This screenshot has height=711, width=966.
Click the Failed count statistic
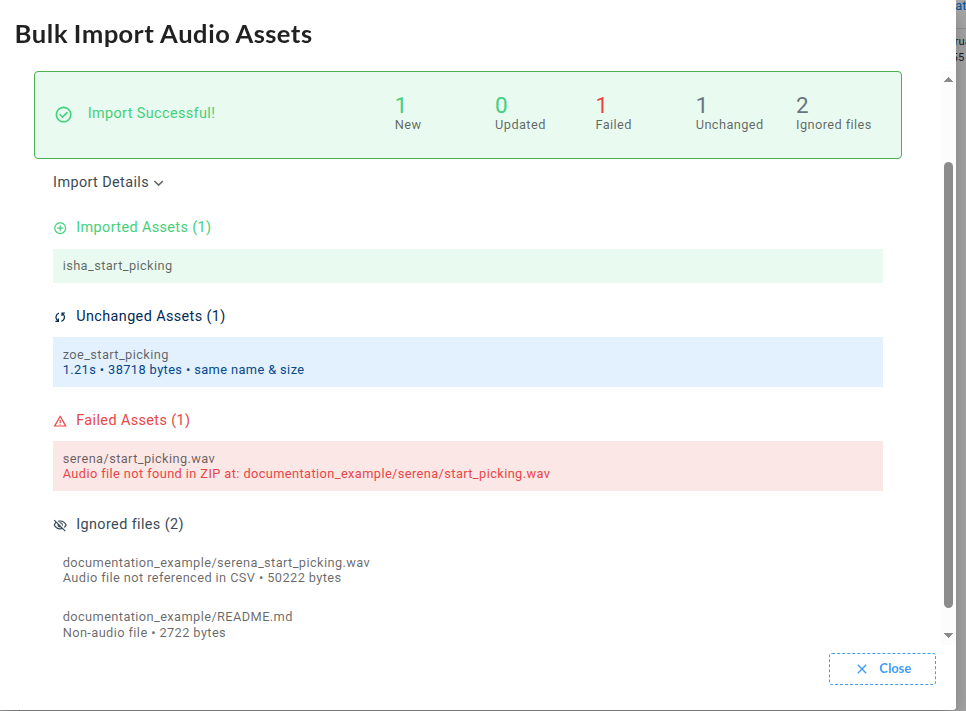612,114
